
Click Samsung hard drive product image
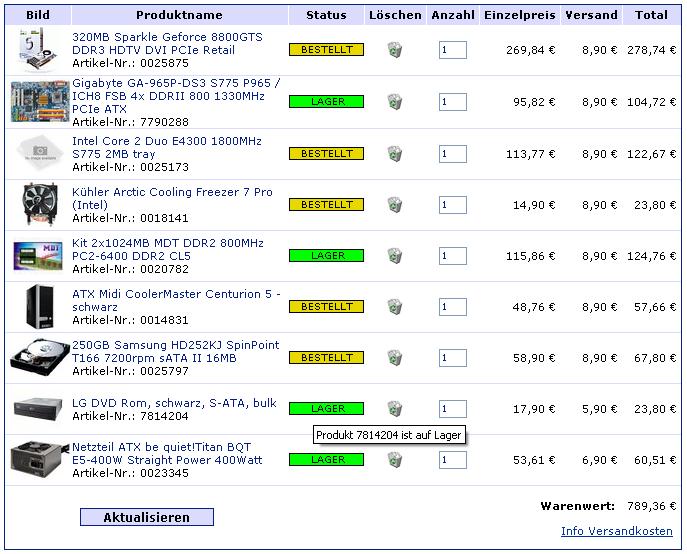40,358
